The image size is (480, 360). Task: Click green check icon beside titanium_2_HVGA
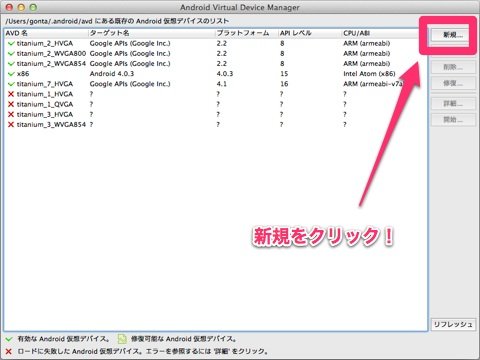[x=11, y=43]
